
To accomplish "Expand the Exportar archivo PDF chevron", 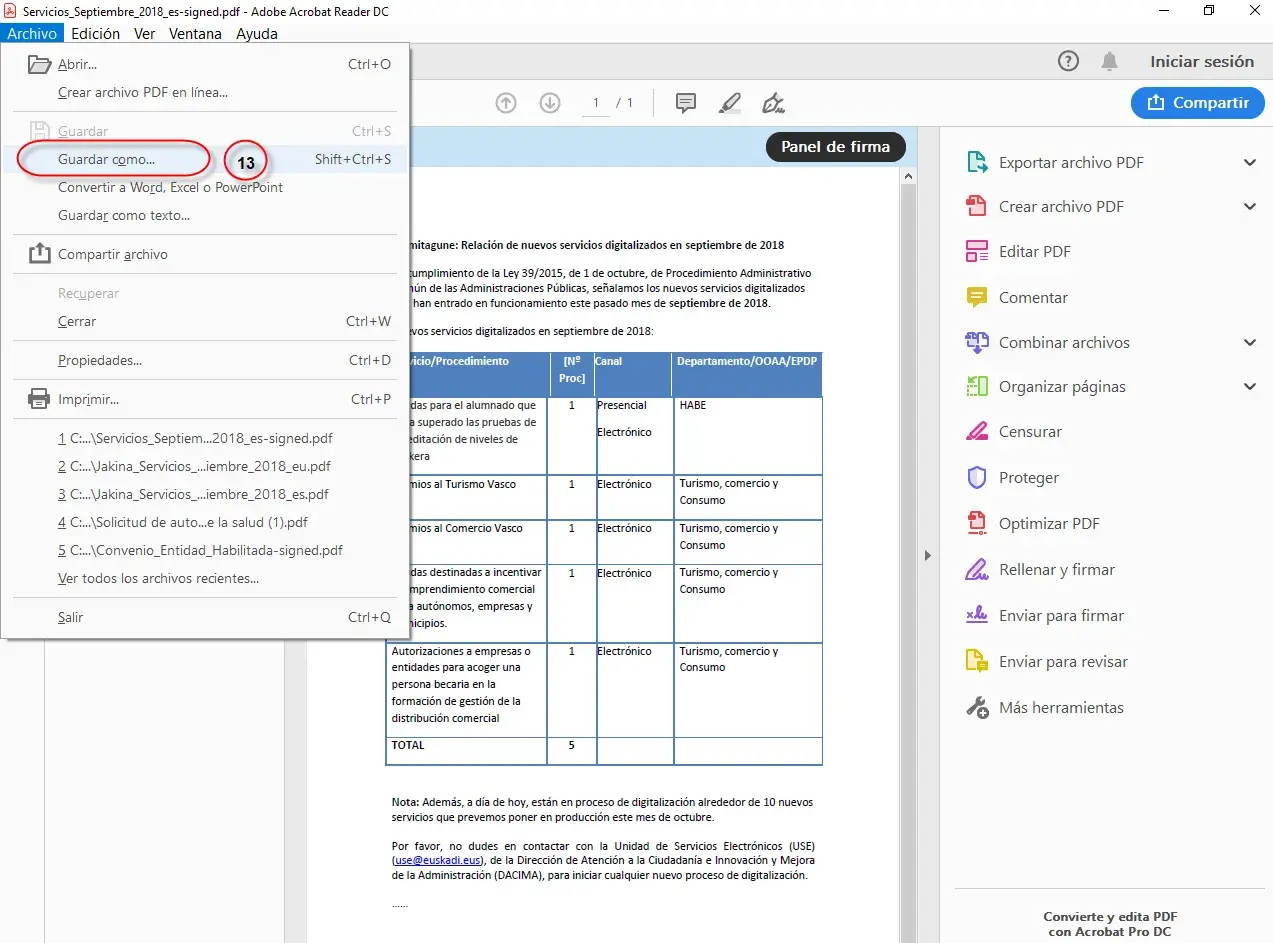I will coord(1249,163).
